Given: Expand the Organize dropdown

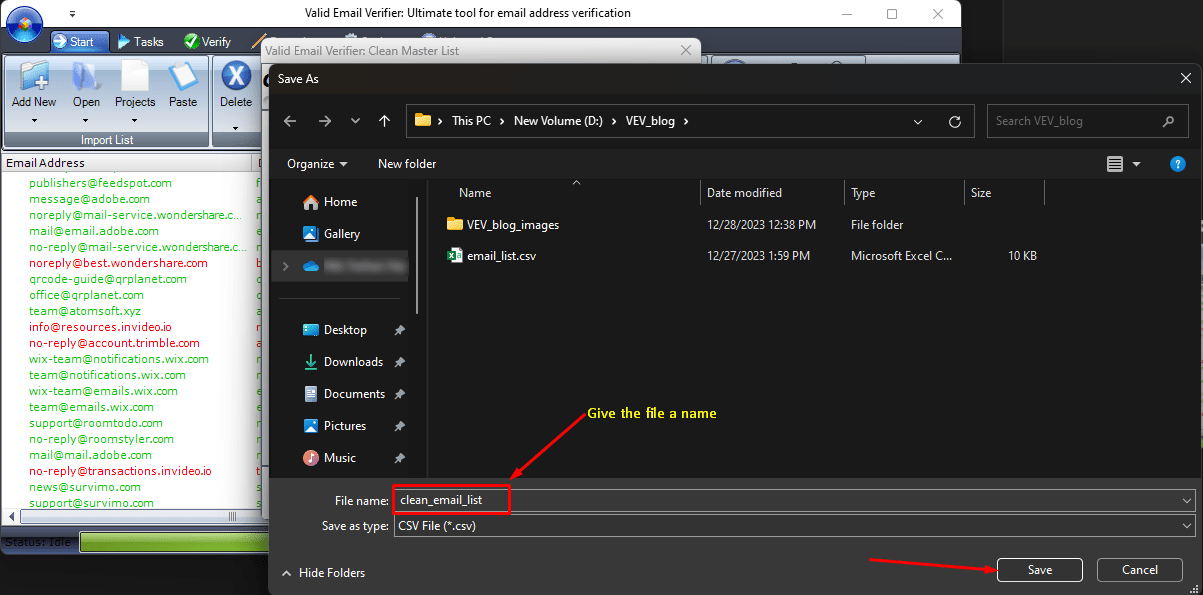Looking at the screenshot, I should [317, 164].
